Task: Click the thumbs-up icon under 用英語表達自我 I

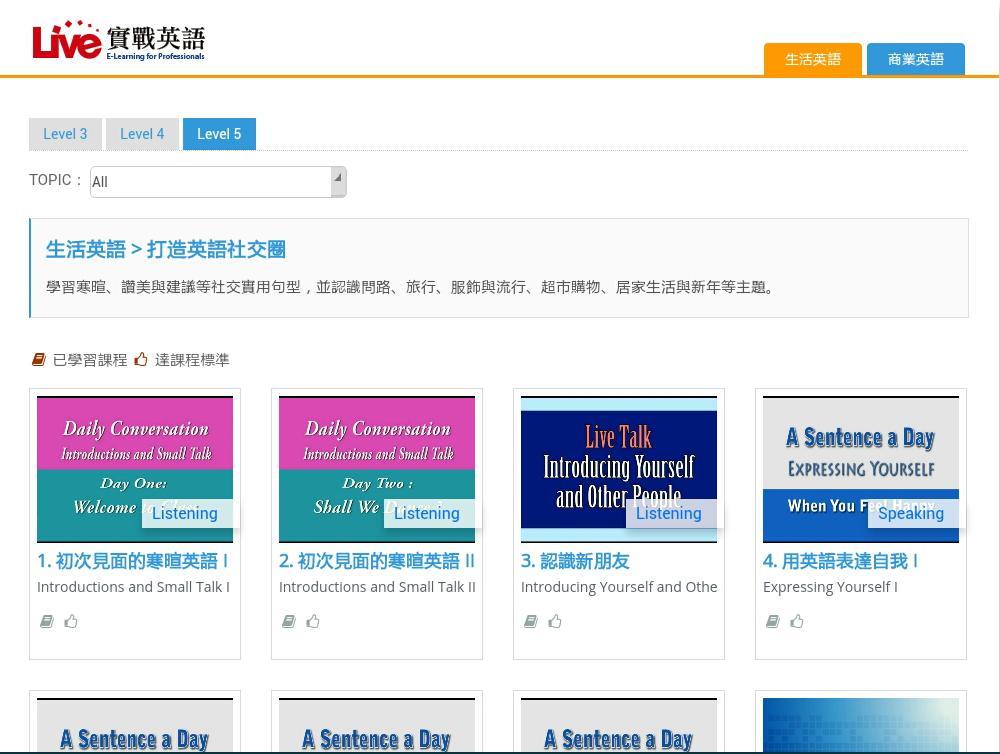Action: (x=797, y=621)
